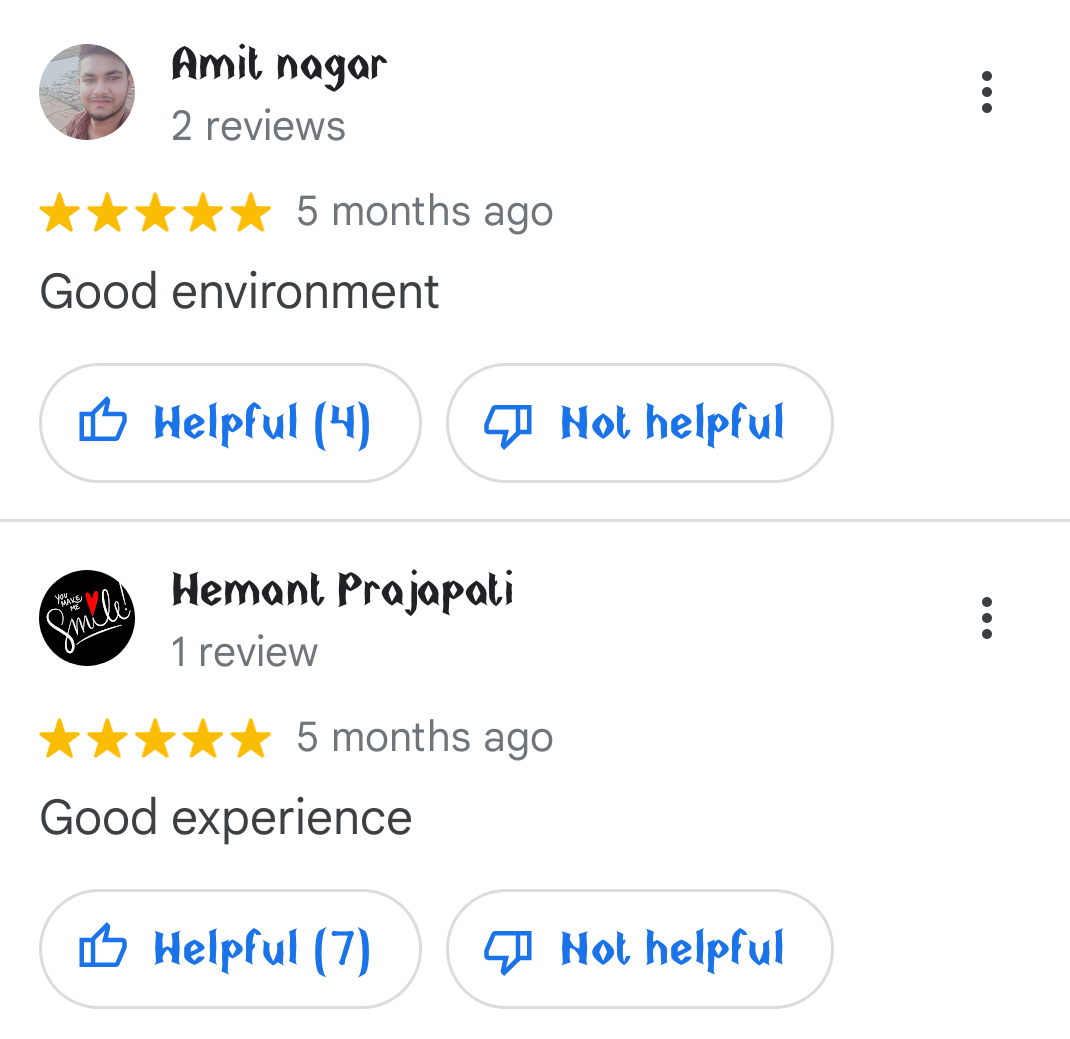View Hemant Prajapati's 1 review
Viewport: 1070px width, 1039px height.
tap(244, 652)
